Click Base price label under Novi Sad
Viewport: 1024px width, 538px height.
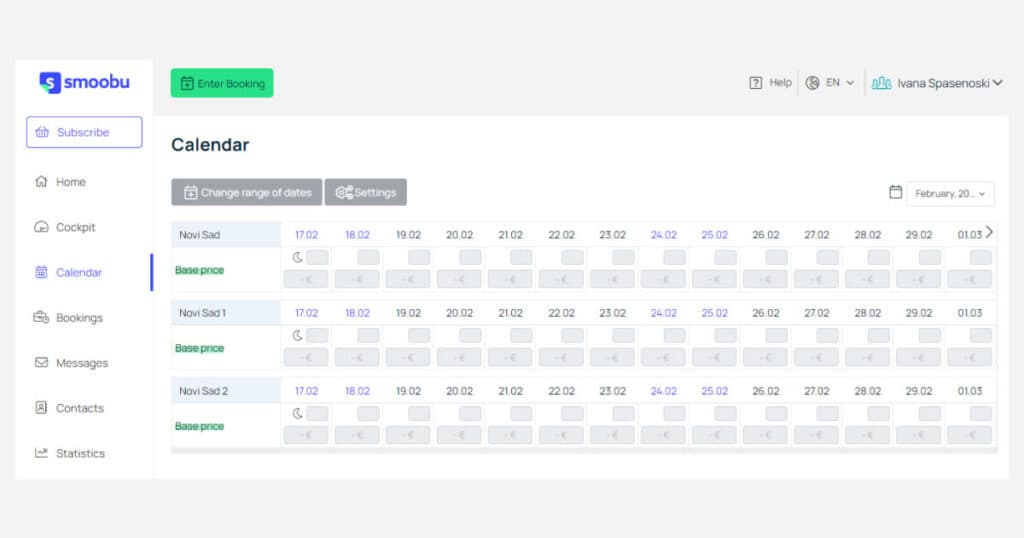[x=199, y=270]
